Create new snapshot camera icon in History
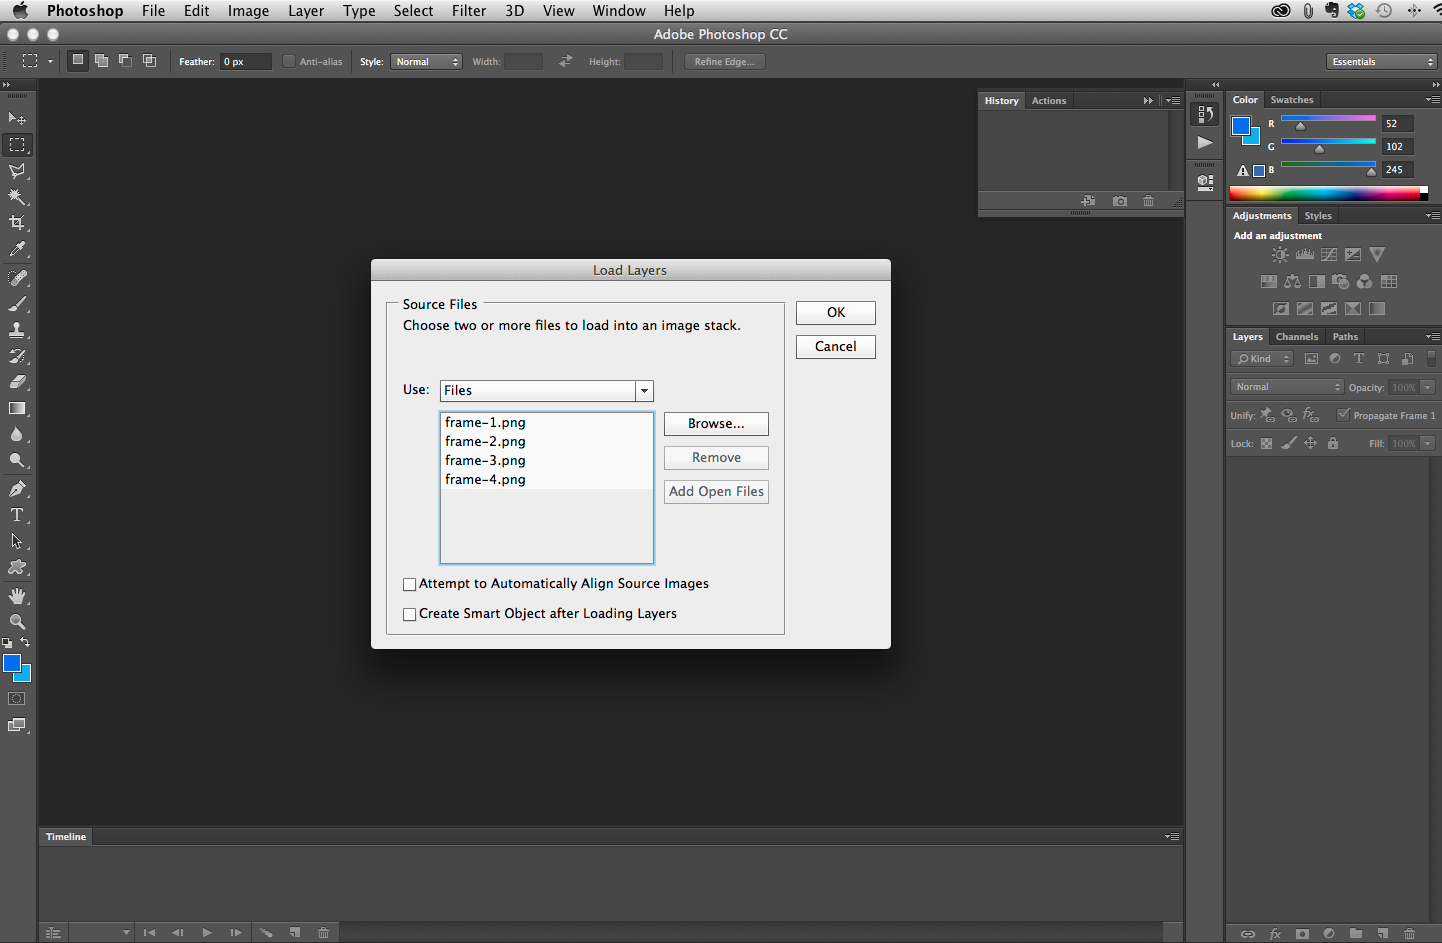 (x=1120, y=201)
